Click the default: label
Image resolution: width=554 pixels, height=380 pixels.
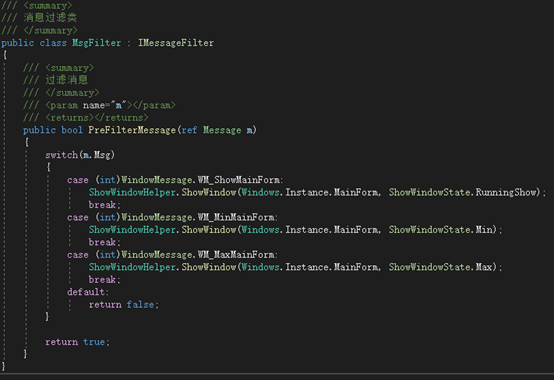(x=88, y=292)
